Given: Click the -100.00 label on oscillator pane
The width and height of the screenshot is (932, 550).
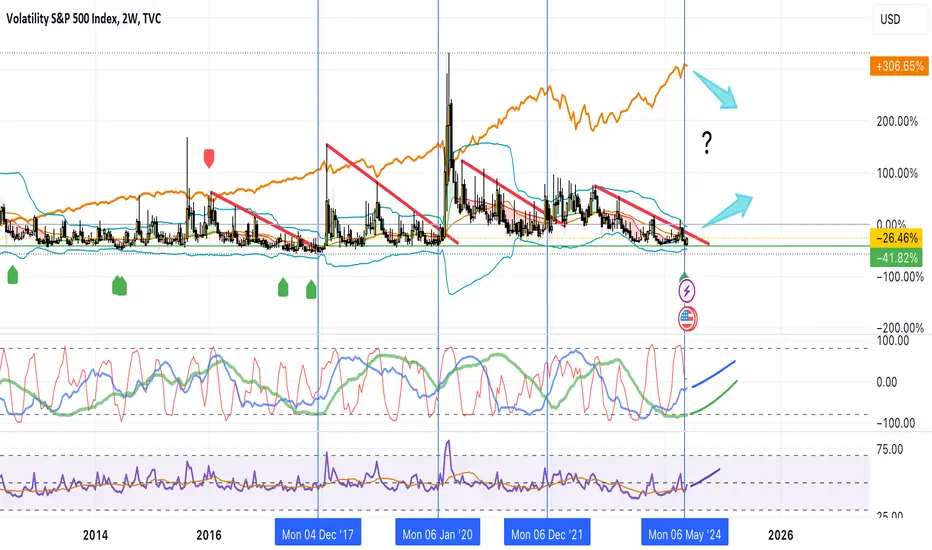Looking at the screenshot, I should [x=895, y=423].
